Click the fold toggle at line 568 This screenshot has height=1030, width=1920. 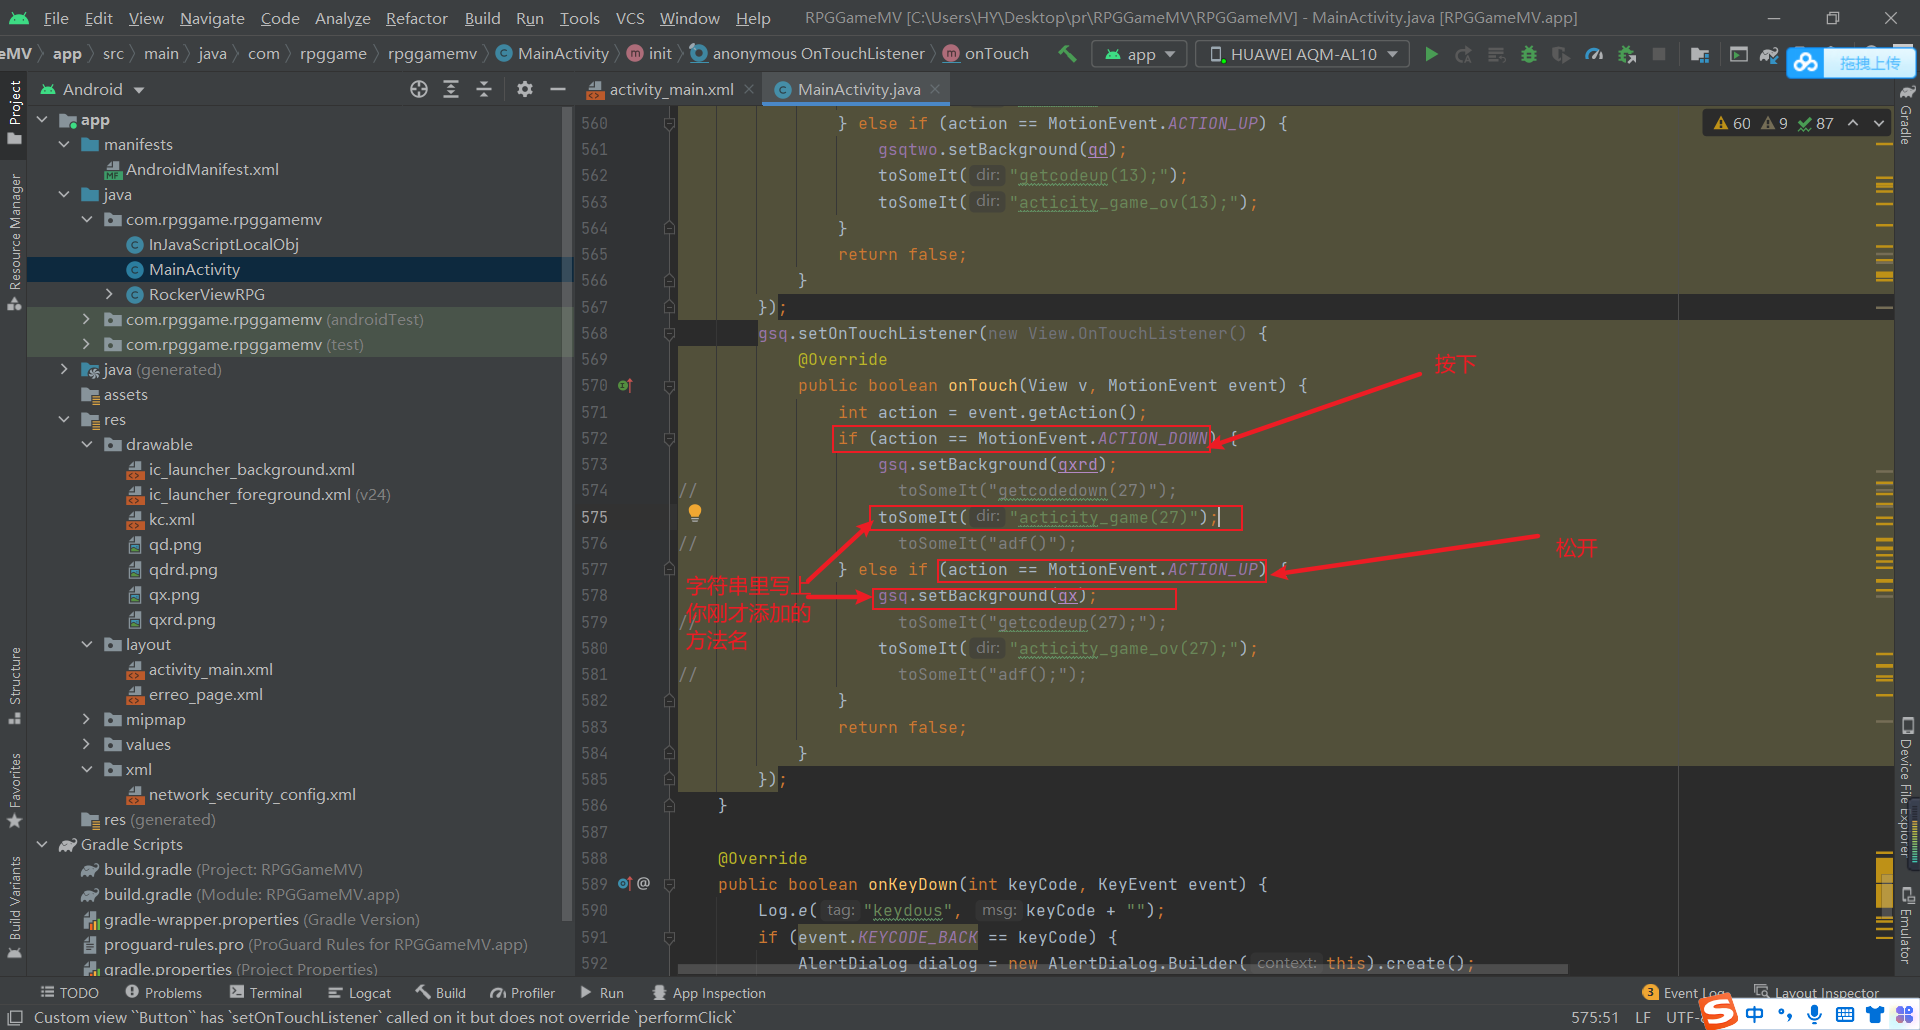coord(669,333)
